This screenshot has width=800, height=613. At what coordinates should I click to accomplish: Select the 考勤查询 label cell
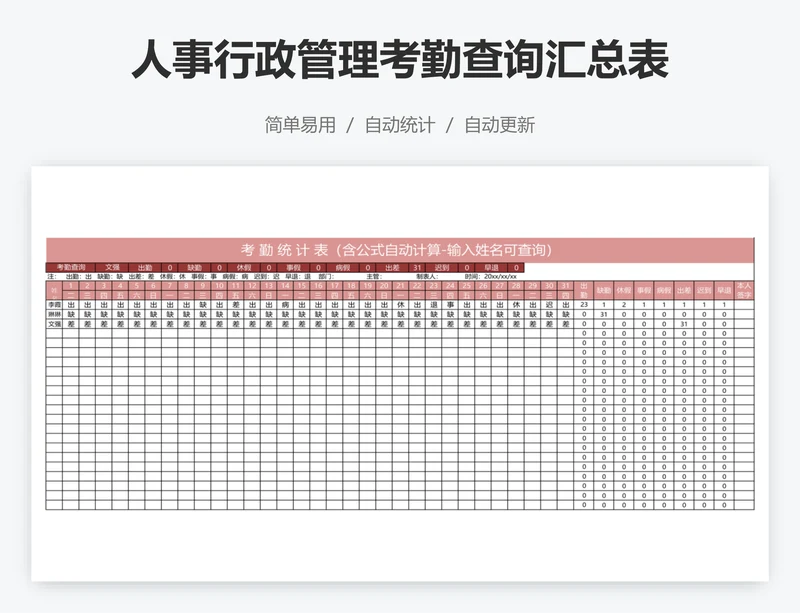click(71, 267)
